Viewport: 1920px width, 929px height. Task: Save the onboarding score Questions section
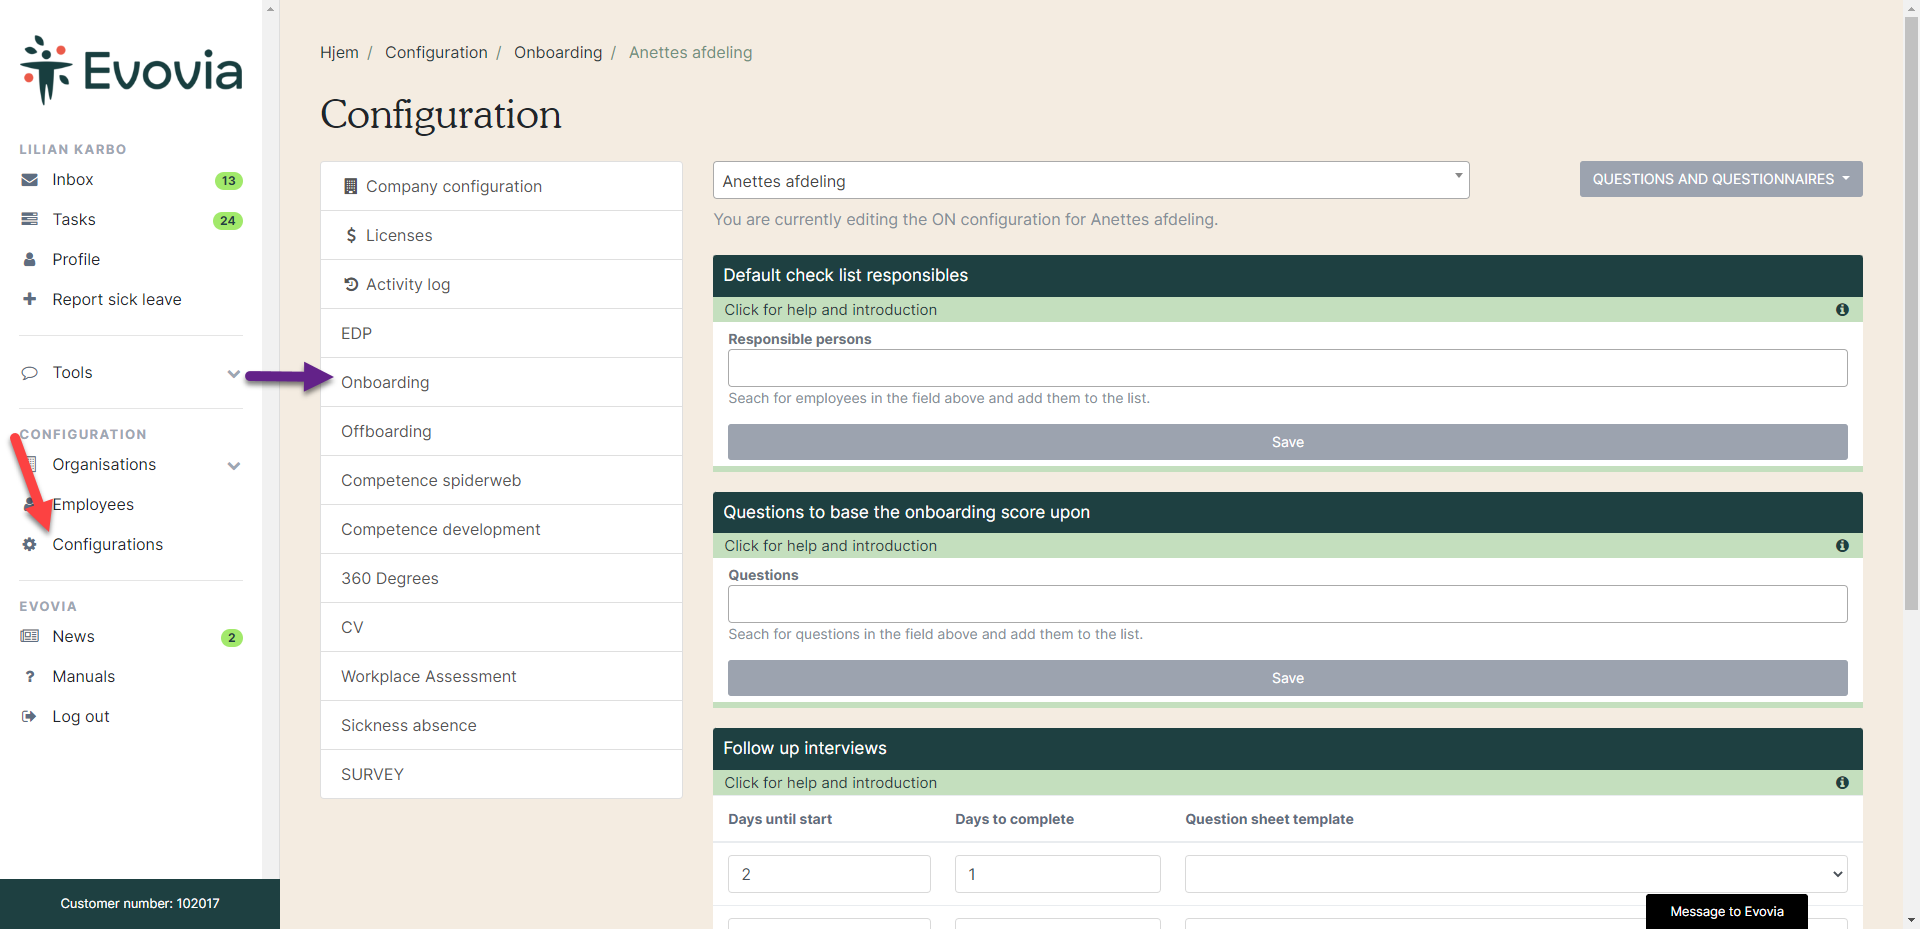tap(1287, 678)
